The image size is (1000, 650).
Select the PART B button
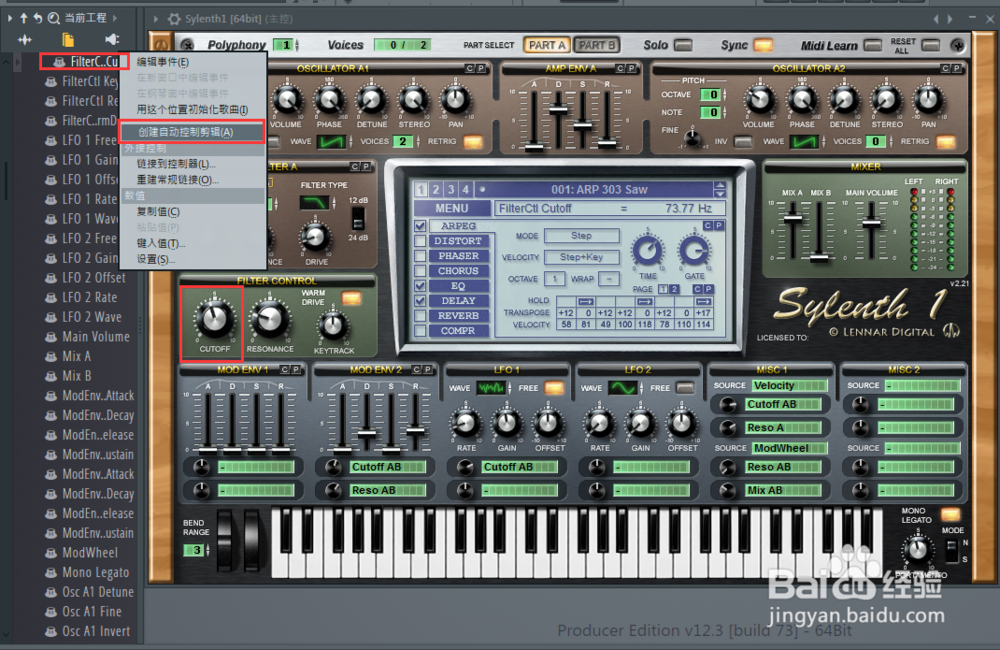(596, 45)
